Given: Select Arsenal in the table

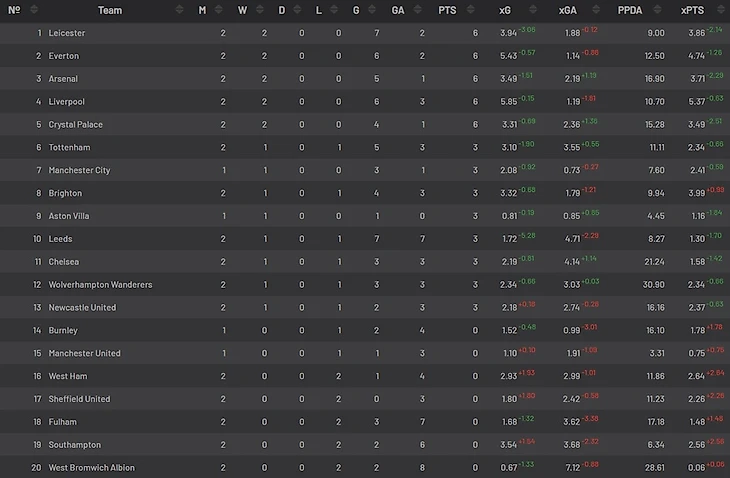Looking at the screenshot, I should [63, 79].
